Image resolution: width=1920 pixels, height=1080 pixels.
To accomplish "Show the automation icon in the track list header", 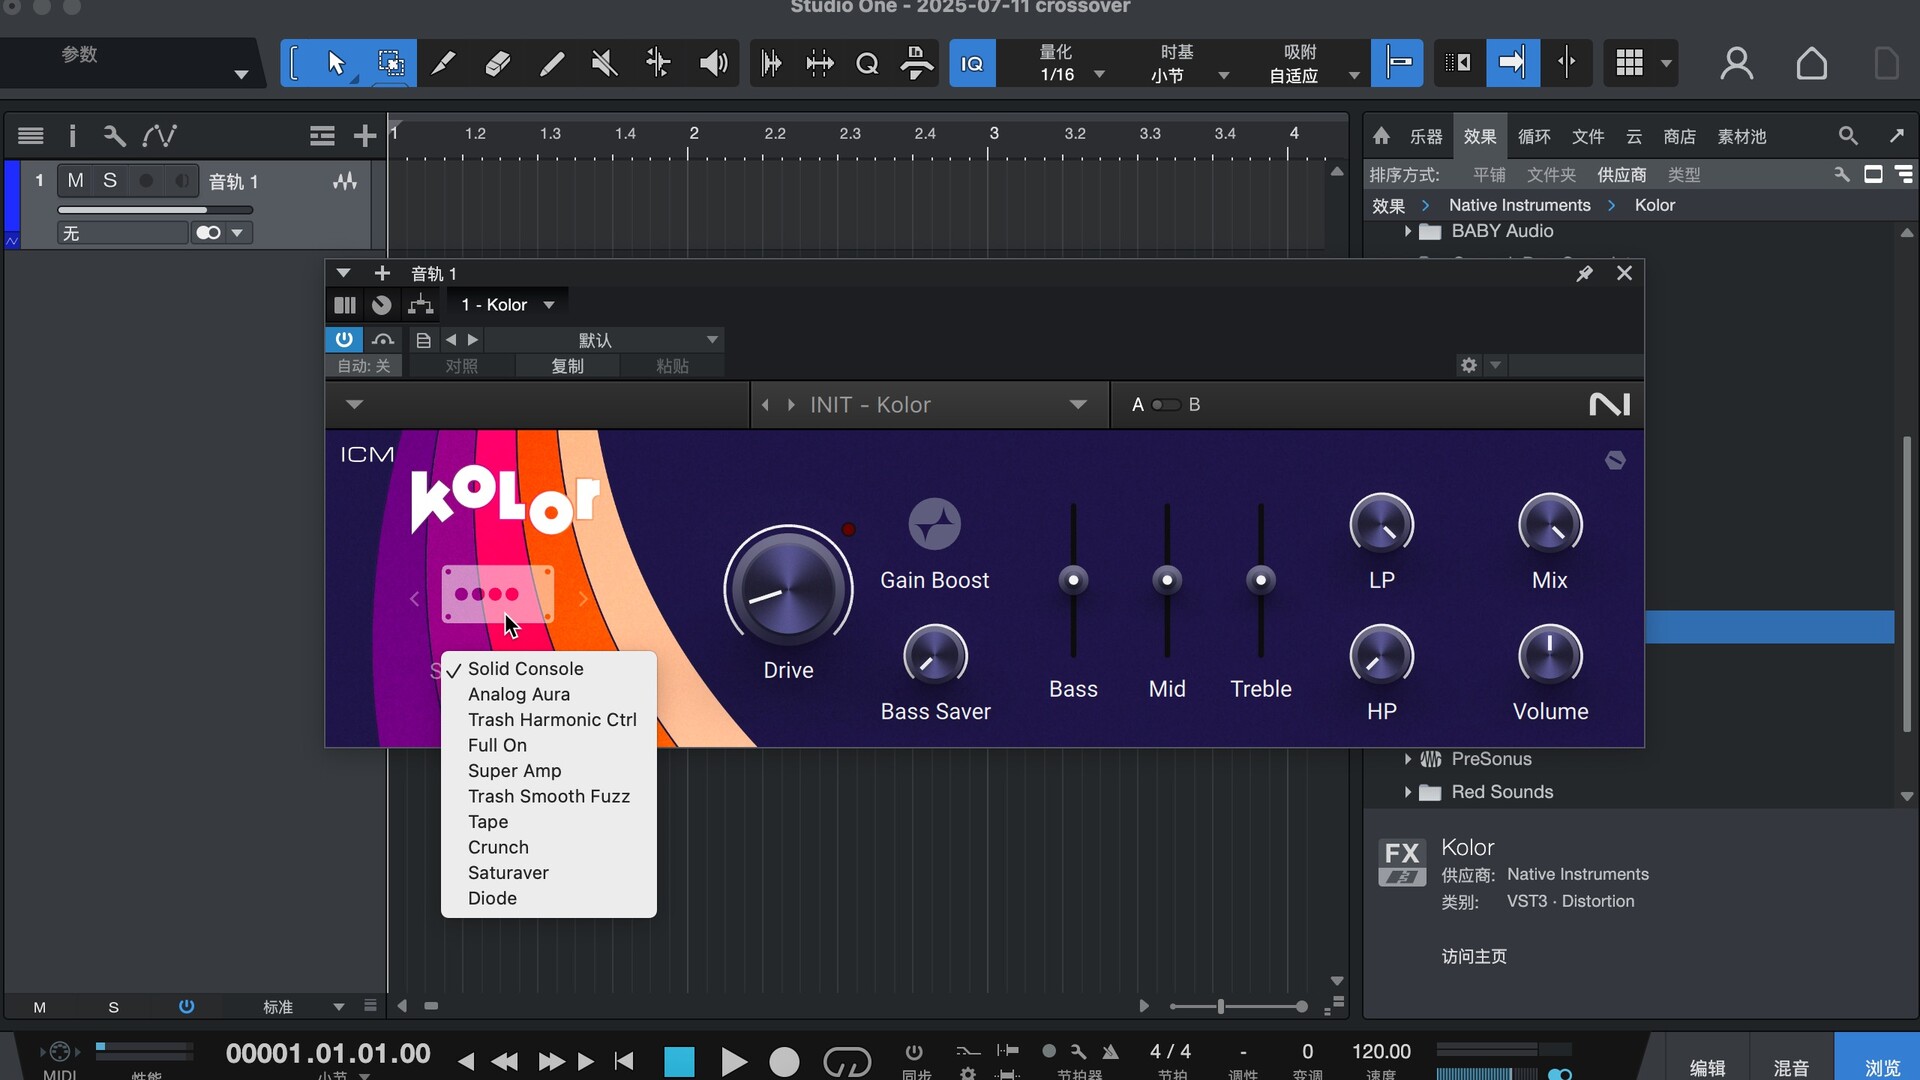I will pyautogui.click(x=159, y=136).
